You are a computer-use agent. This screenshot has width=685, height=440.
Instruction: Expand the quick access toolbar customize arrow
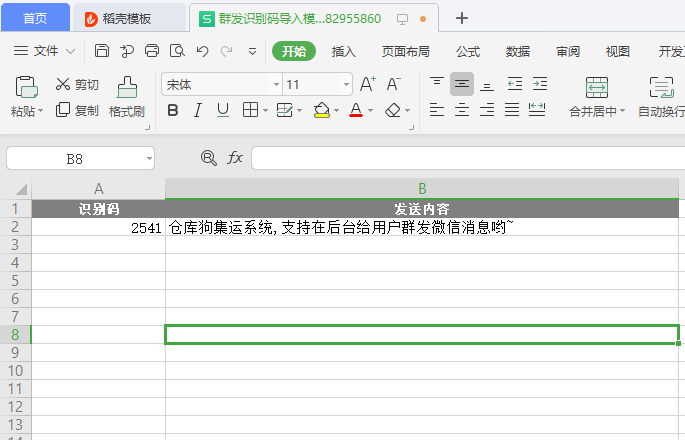tap(252, 52)
